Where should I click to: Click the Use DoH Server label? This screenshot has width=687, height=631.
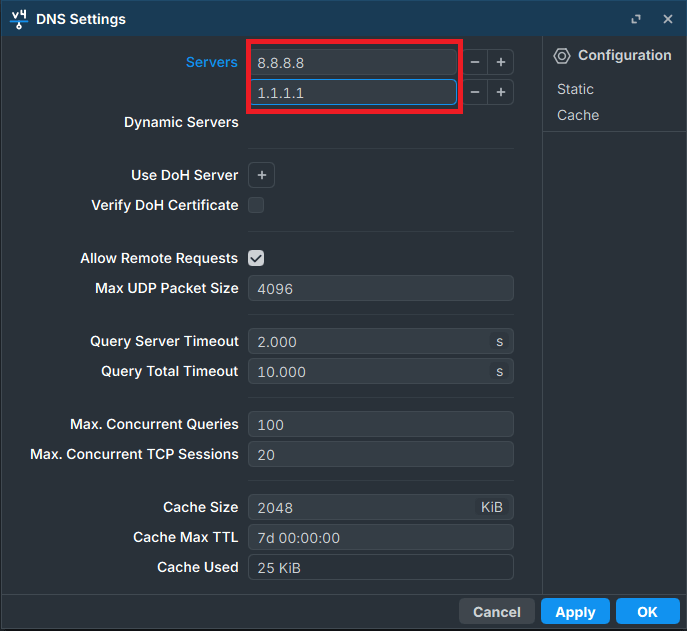(x=184, y=175)
